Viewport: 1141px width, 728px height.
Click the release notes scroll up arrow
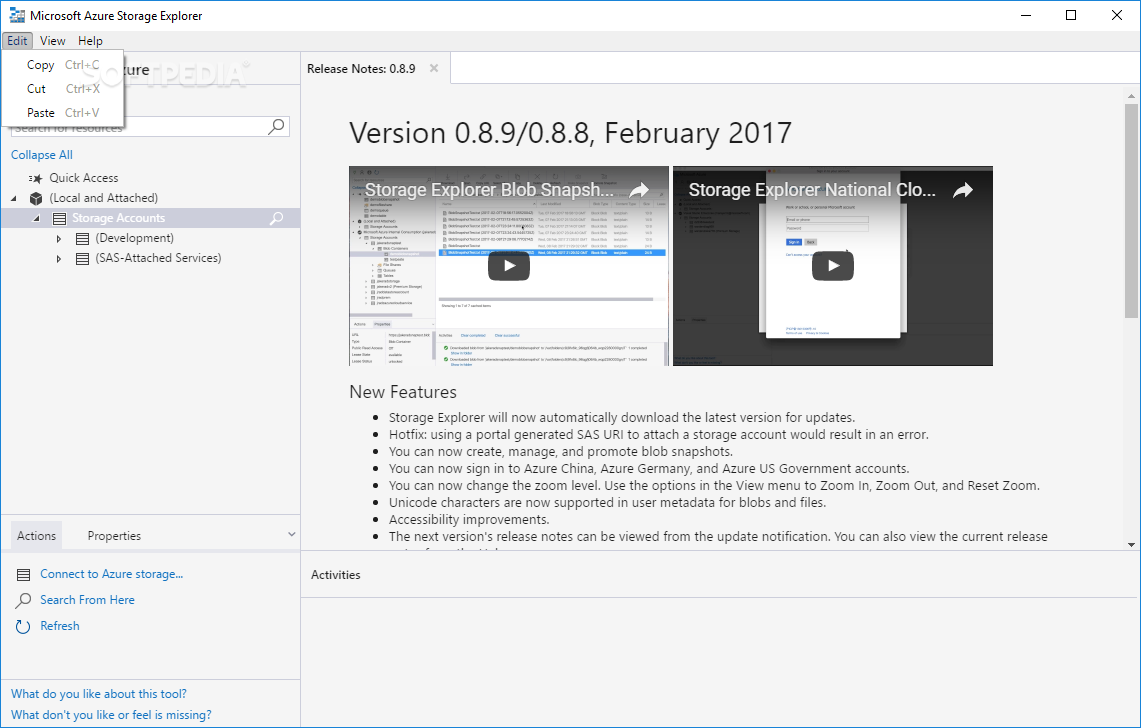pyautogui.click(x=1131, y=95)
